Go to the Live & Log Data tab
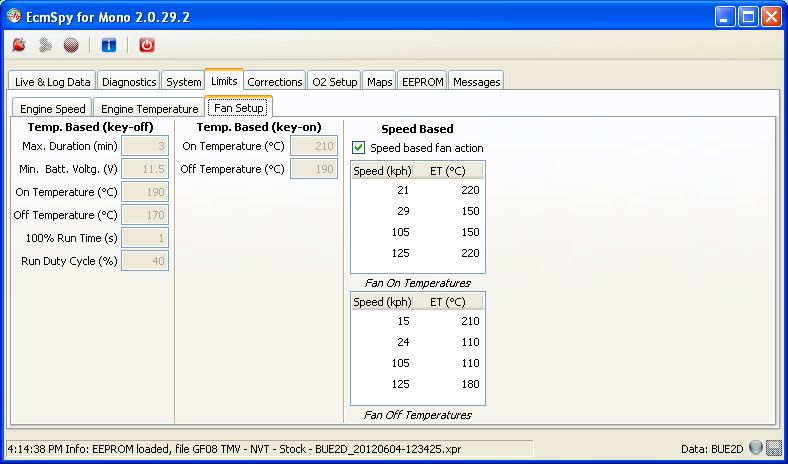 point(52,82)
